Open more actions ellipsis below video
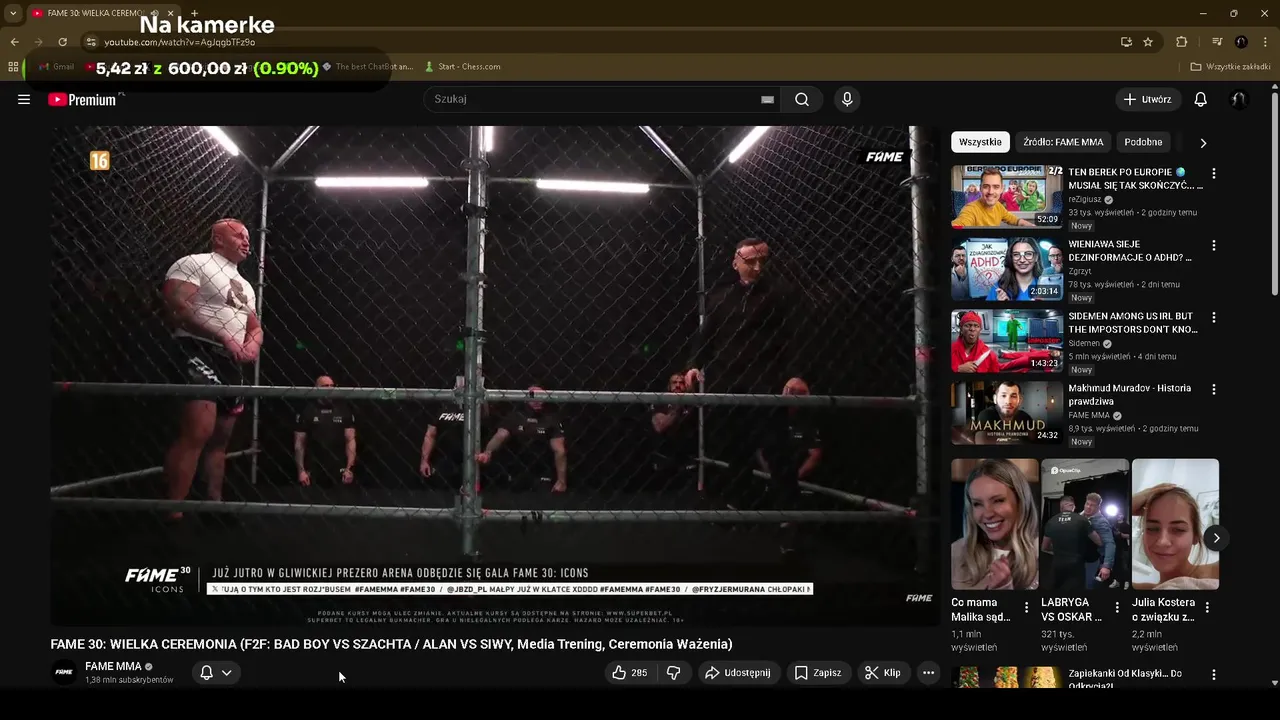 click(928, 673)
